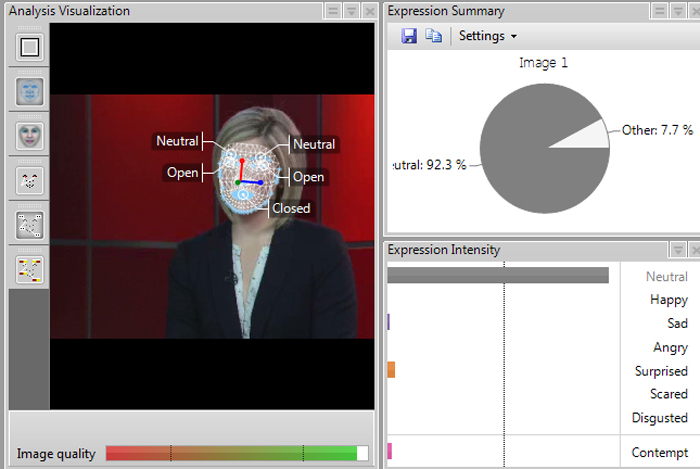The width and height of the screenshot is (700, 469).
Task: Toggle the face bounding box display icon
Action: (29, 47)
